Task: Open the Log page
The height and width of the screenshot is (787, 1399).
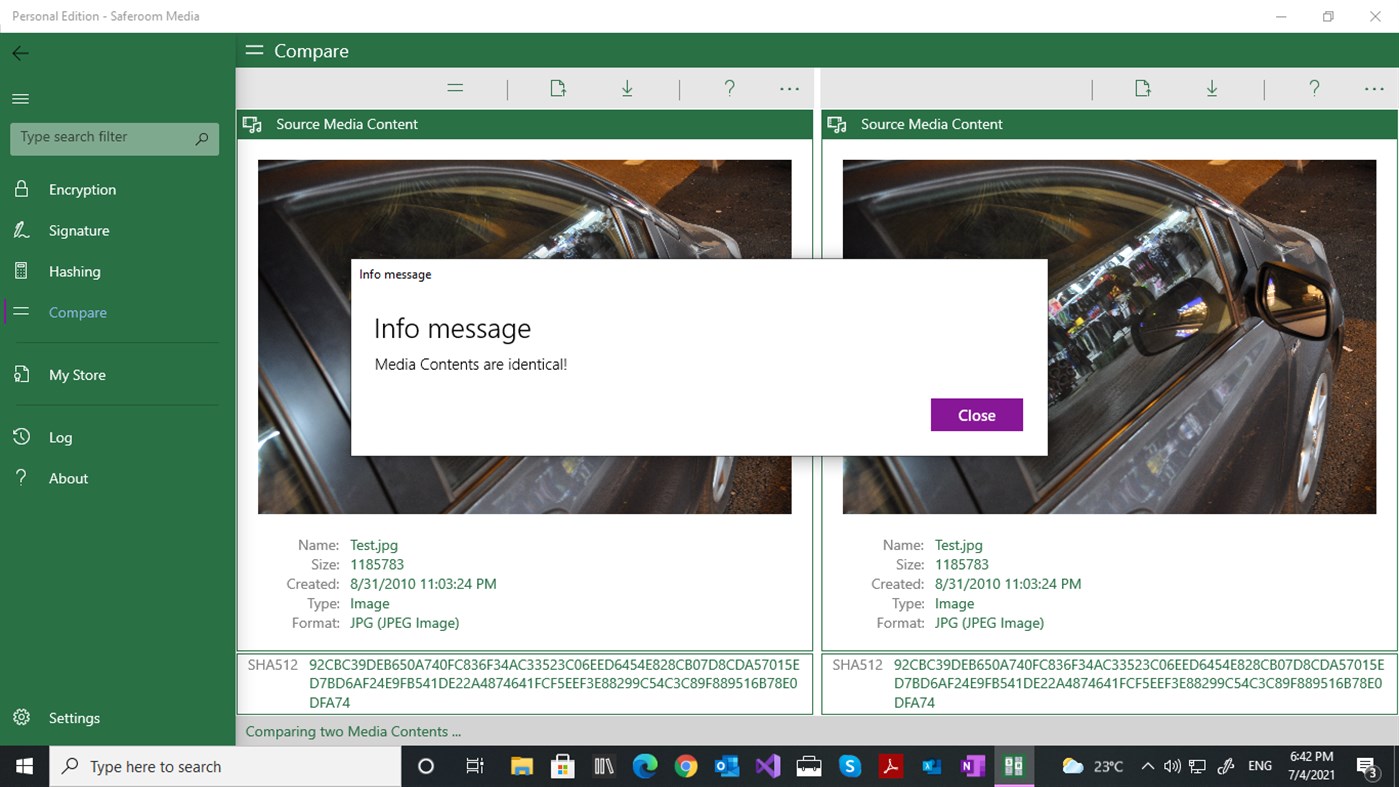Action: pos(60,437)
